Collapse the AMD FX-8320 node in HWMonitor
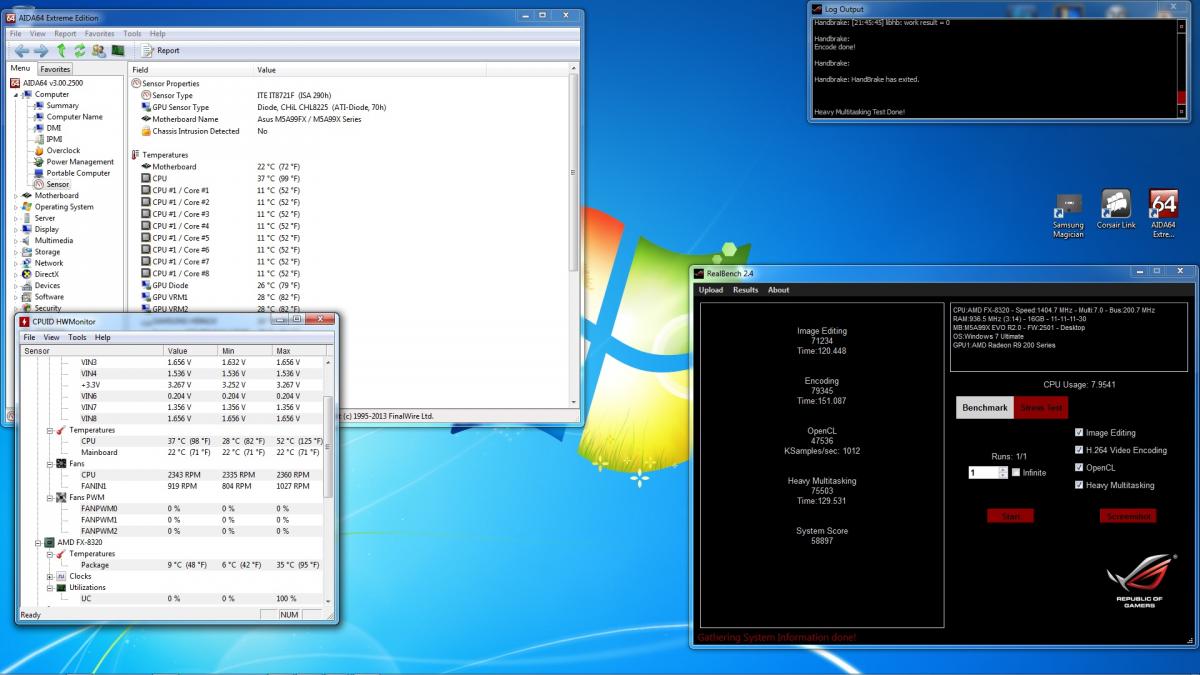 point(38,542)
